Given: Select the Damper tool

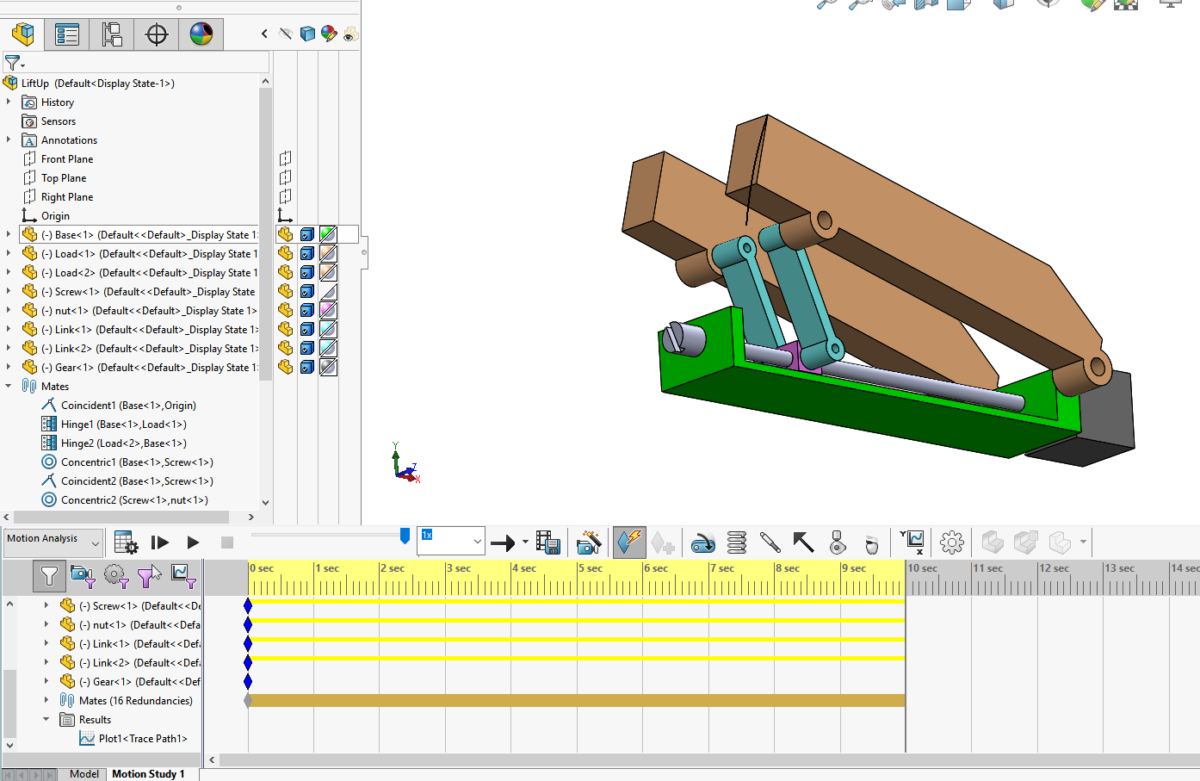Looking at the screenshot, I should coord(768,542).
